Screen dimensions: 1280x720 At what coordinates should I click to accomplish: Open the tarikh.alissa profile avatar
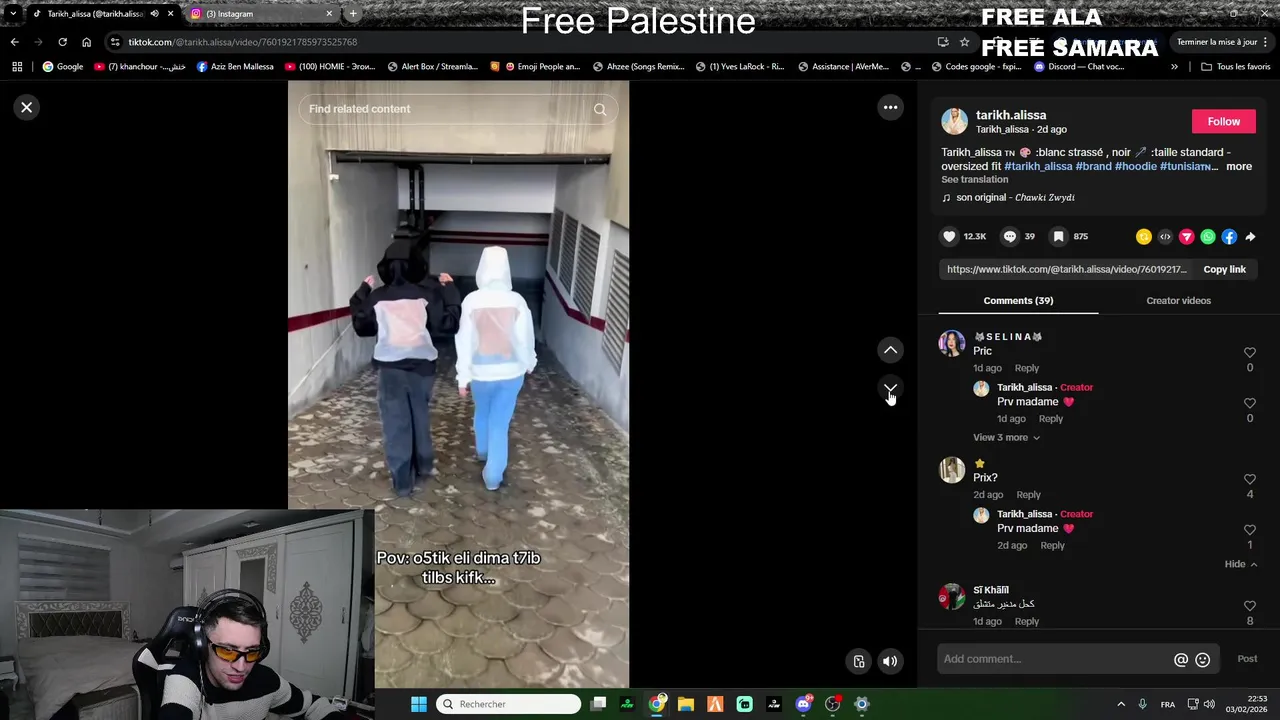pyautogui.click(x=954, y=121)
